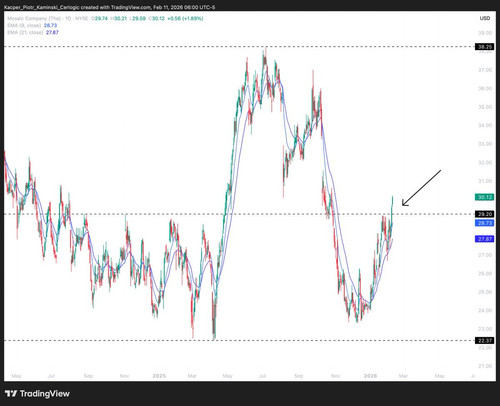Click the 34.00 price axis label

click(x=485, y=125)
